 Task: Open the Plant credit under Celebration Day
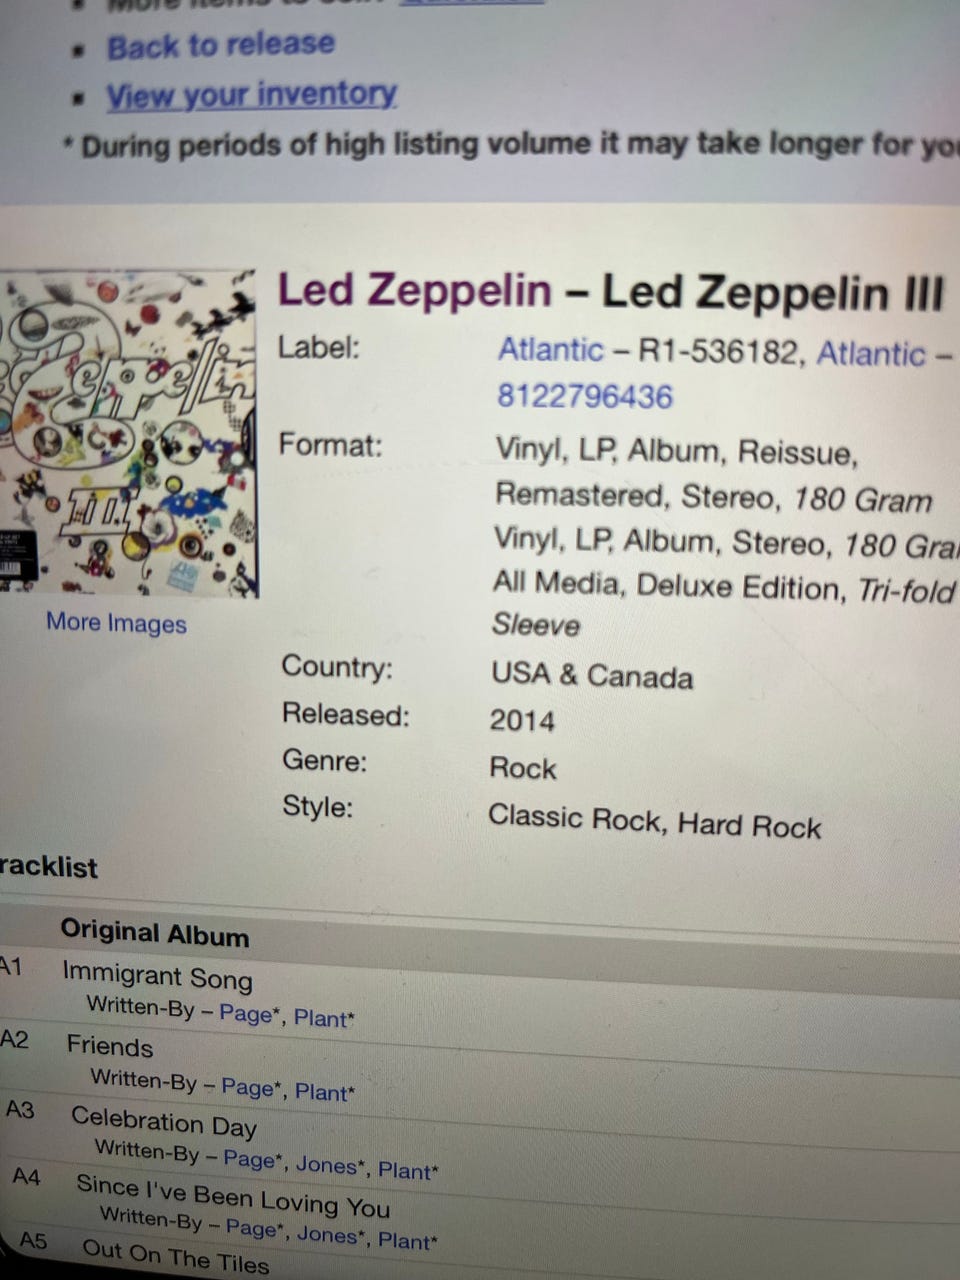[405, 1170]
